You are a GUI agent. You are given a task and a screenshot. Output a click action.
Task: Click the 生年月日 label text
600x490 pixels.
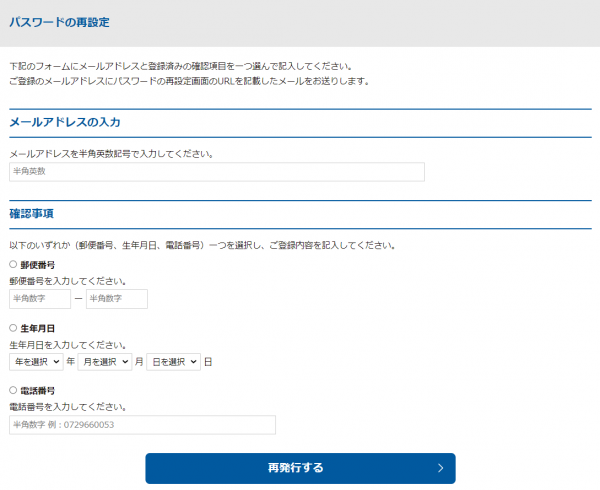coord(37,328)
